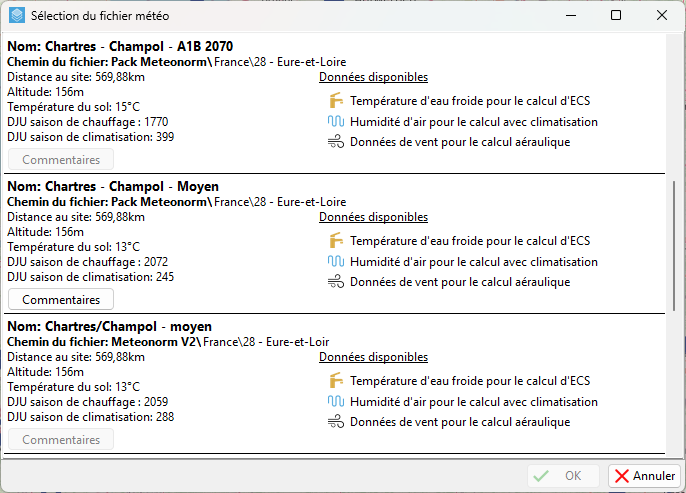Click Commentaires under the Chartres/Champol - moyen entry
686x493 pixels.
pos(61,439)
